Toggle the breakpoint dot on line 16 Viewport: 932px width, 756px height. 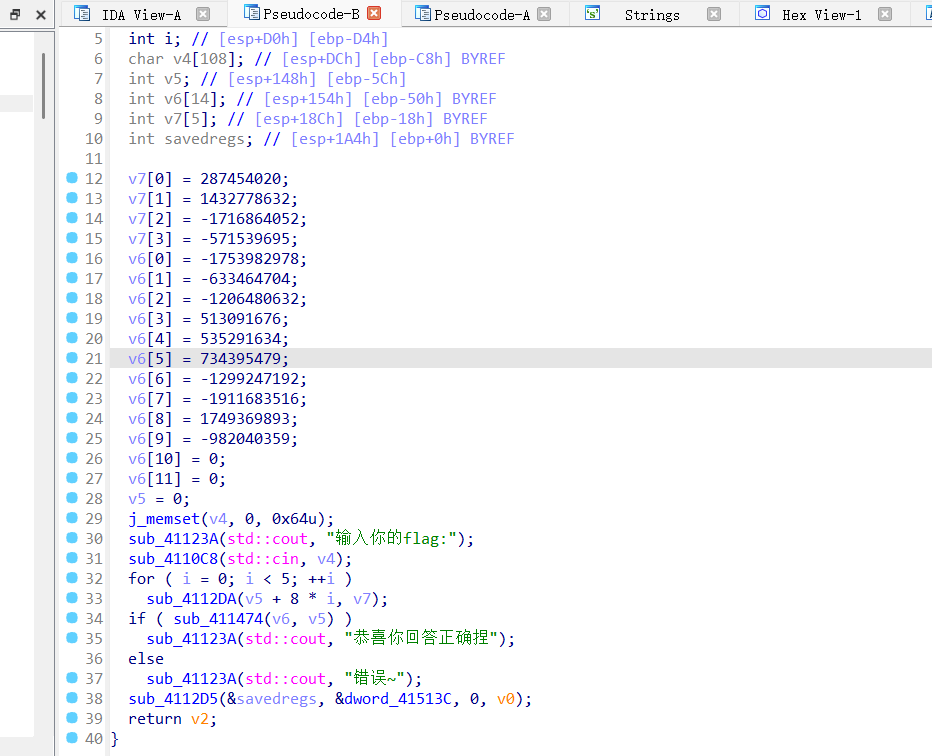click(x=72, y=257)
